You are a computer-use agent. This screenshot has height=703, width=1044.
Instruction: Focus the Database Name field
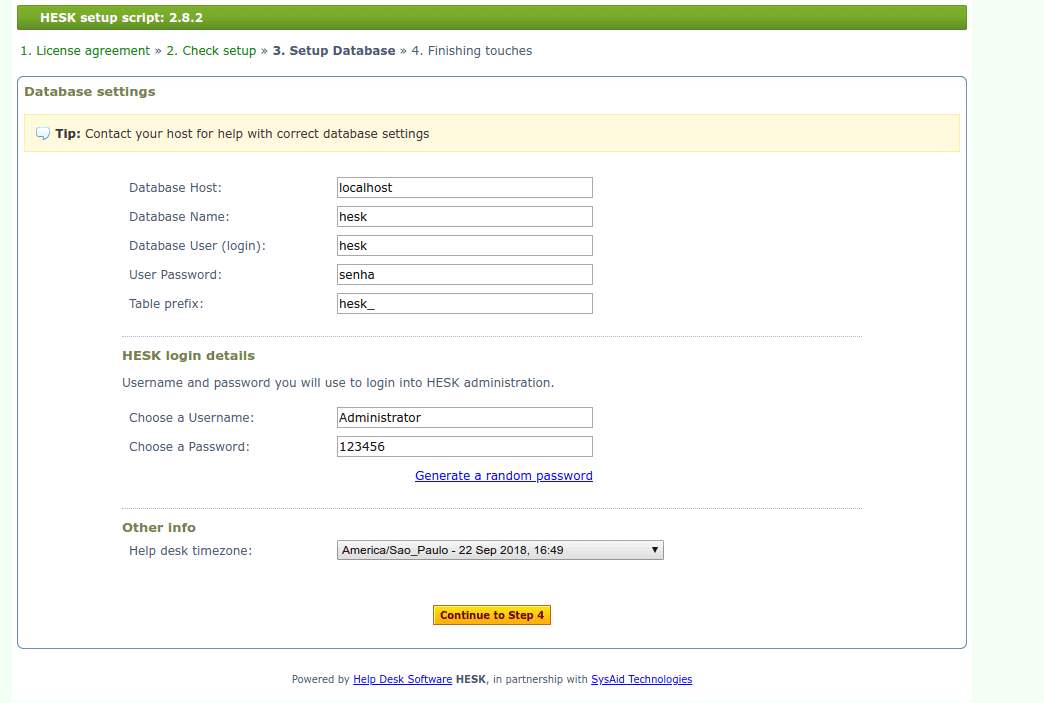tap(465, 216)
